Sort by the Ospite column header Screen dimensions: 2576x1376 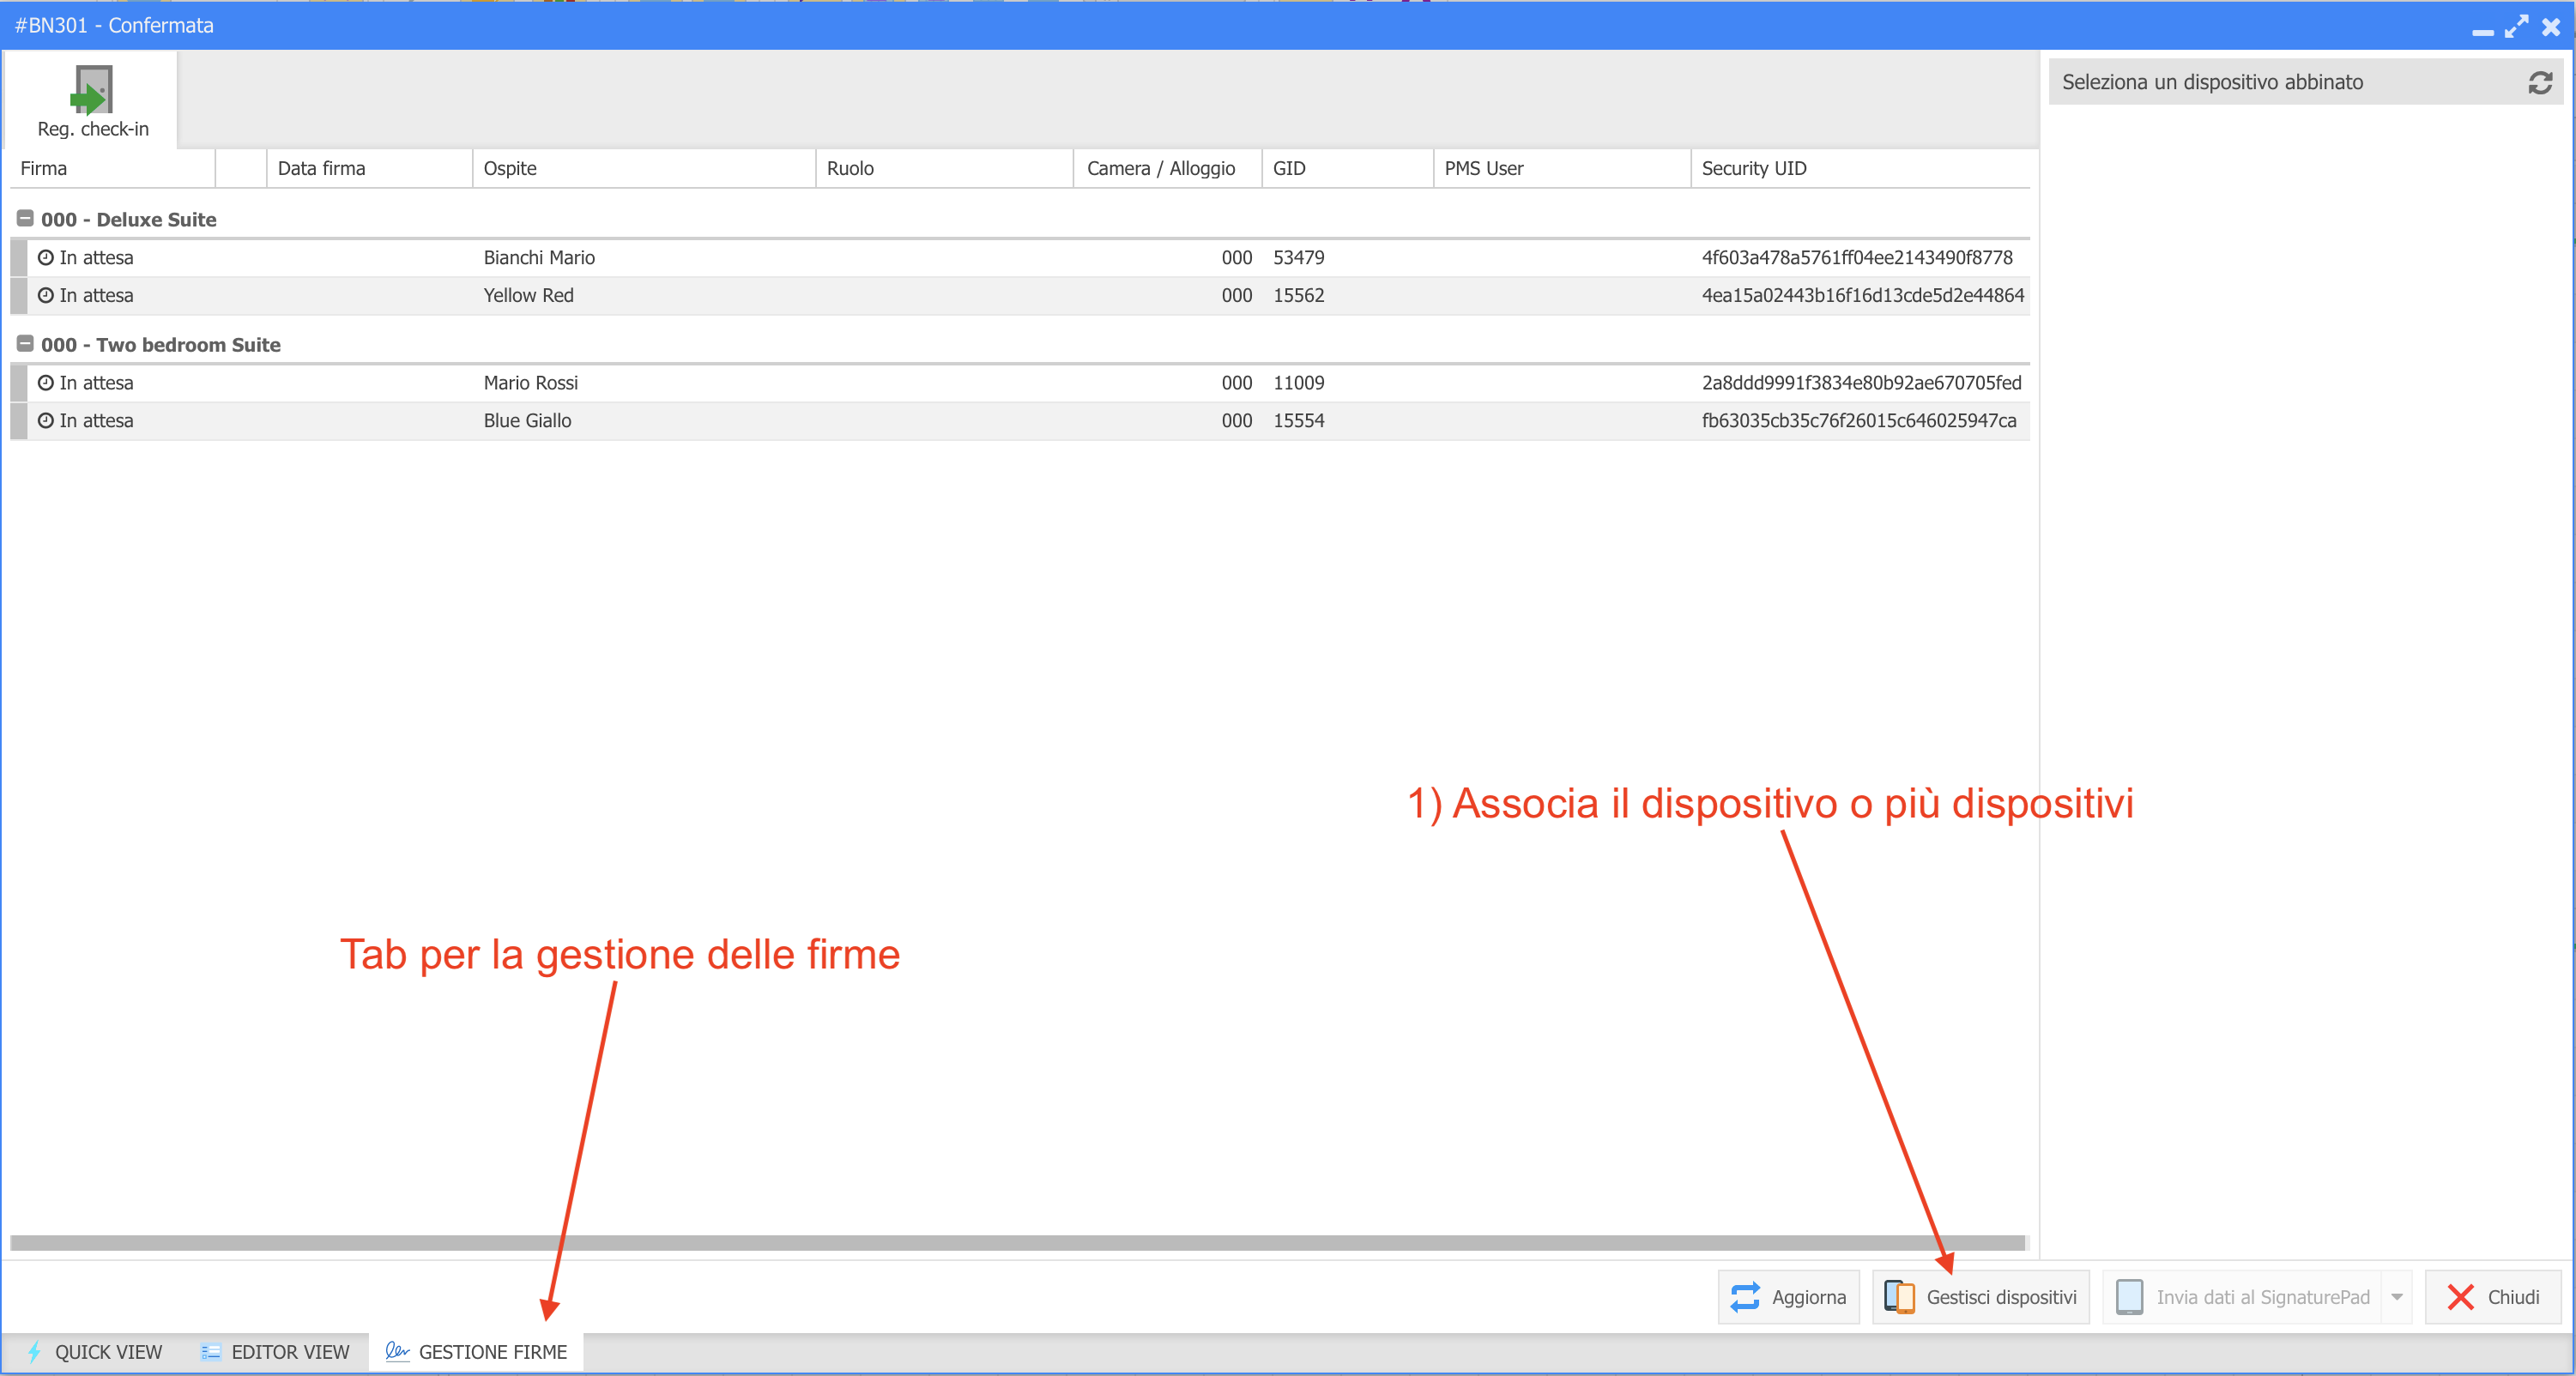(644, 168)
